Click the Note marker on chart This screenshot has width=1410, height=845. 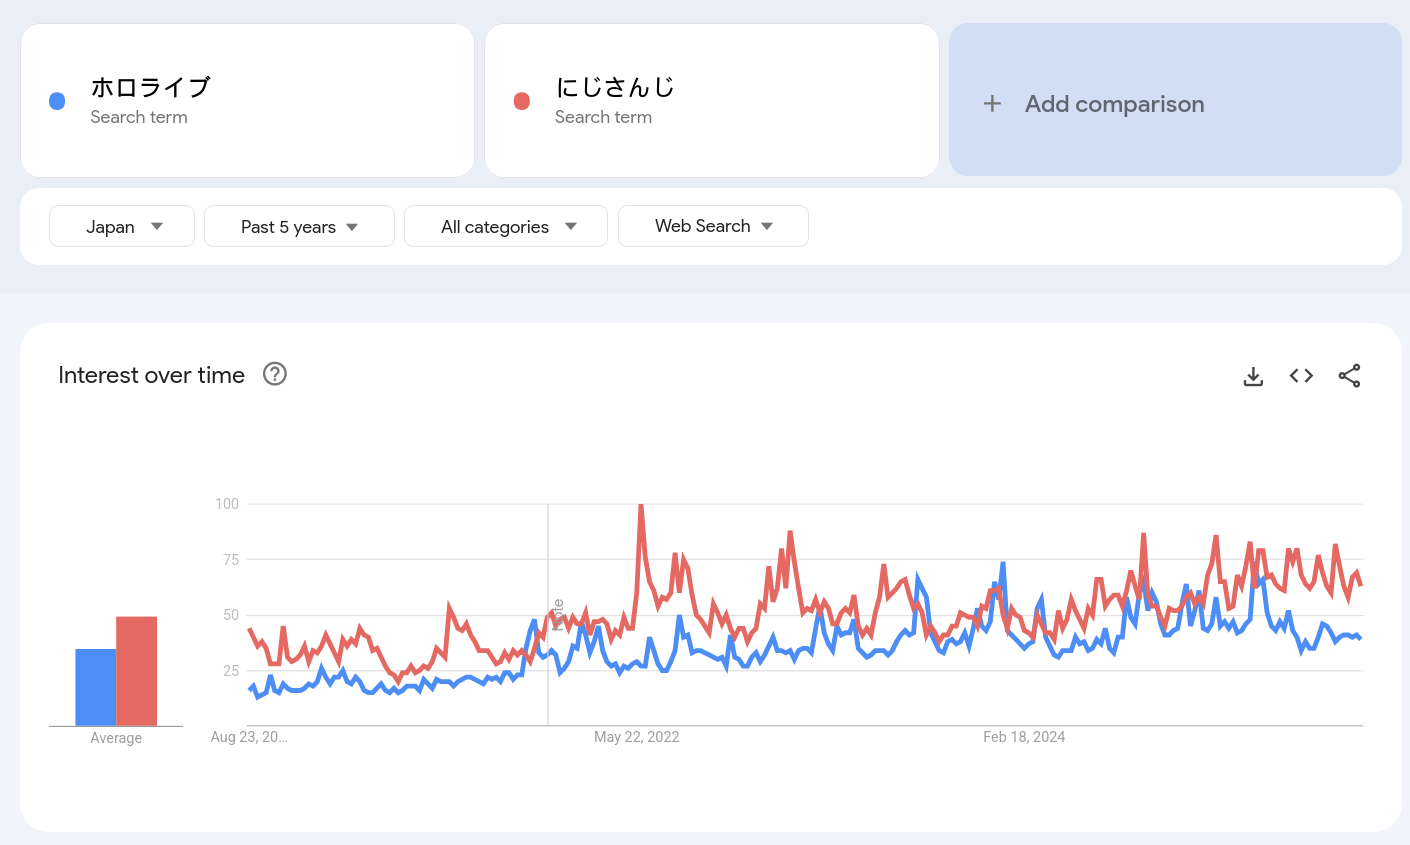tap(557, 614)
